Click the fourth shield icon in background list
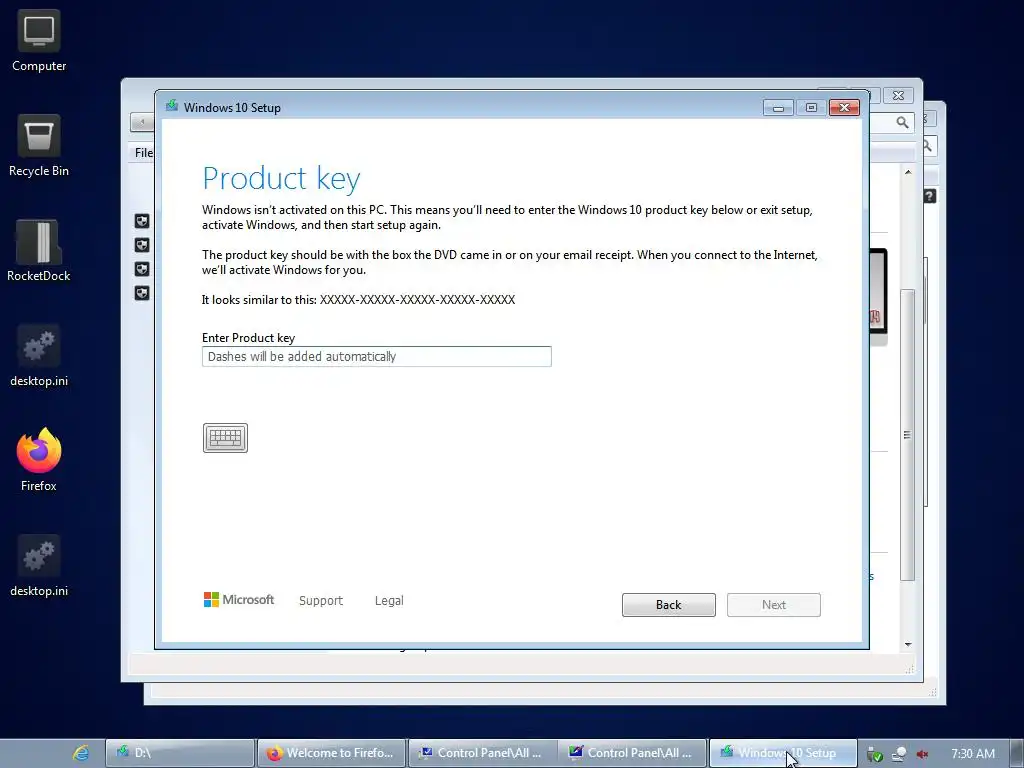1024x768 pixels. [x=142, y=293]
